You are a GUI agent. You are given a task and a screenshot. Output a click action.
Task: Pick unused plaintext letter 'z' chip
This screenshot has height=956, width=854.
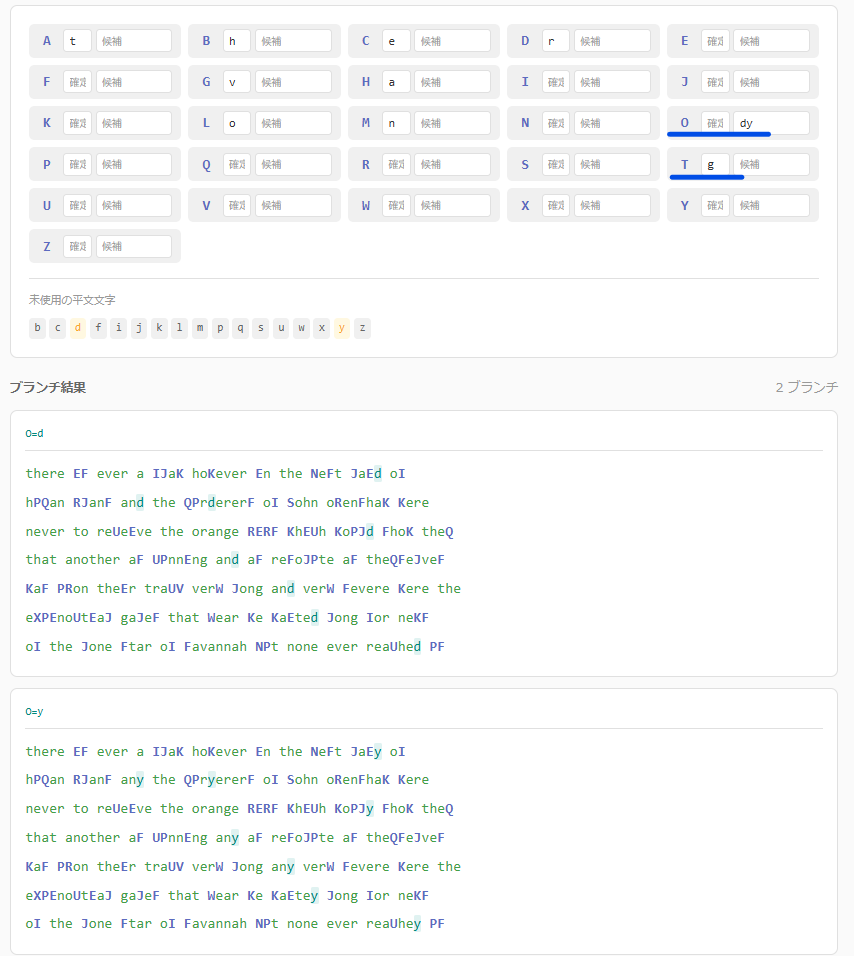point(362,328)
